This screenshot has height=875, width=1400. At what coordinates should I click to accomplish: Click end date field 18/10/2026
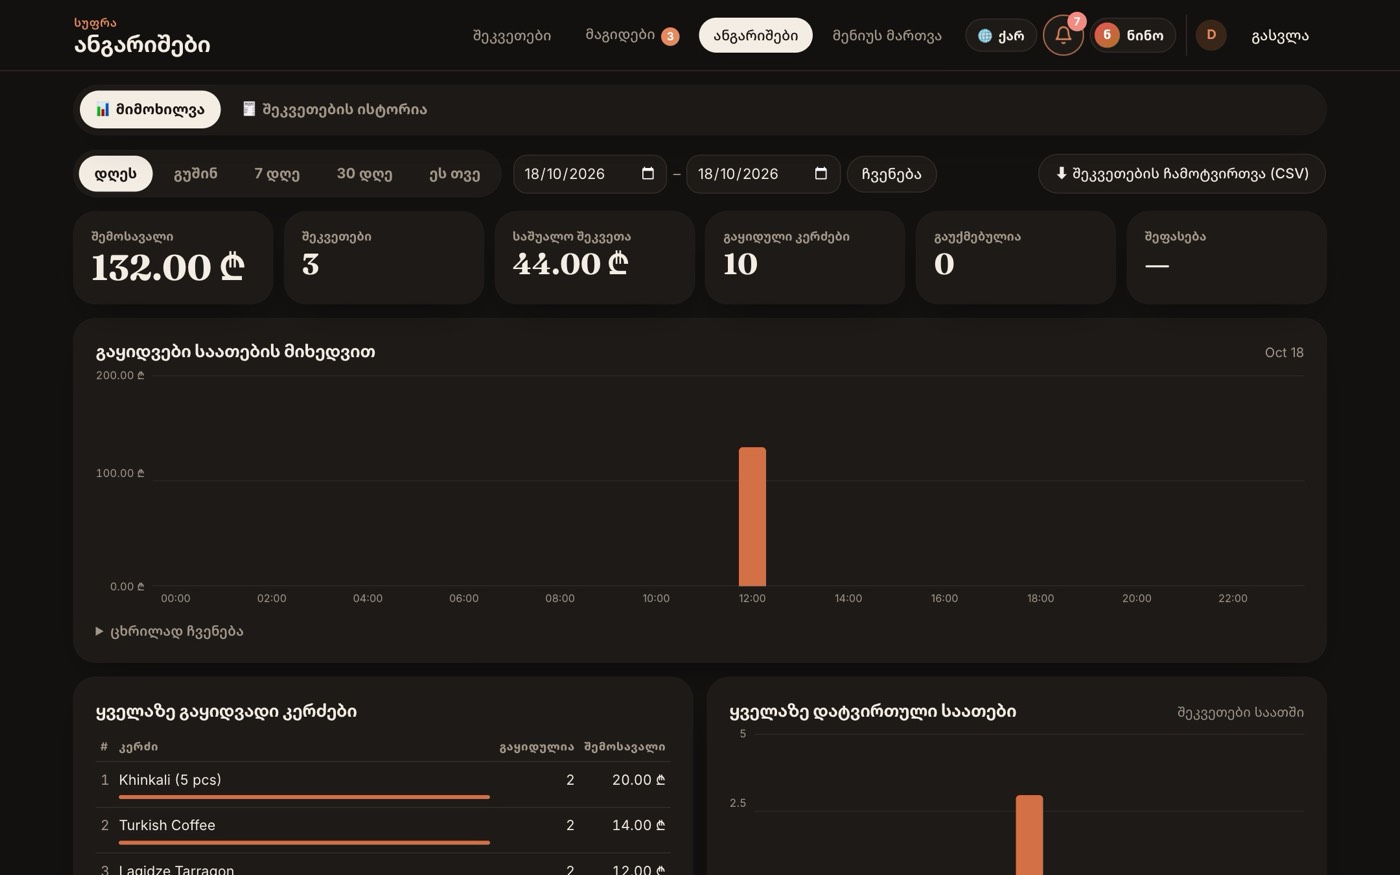pyautogui.click(x=763, y=174)
